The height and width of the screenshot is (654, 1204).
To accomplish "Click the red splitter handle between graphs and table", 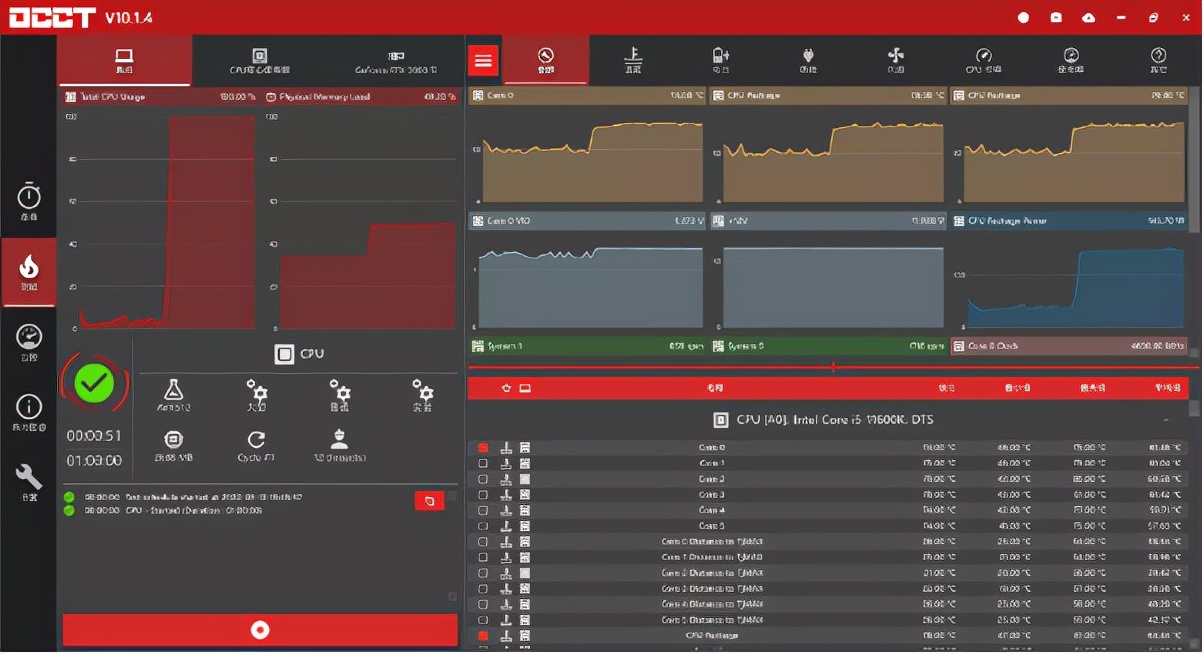I will [x=832, y=367].
